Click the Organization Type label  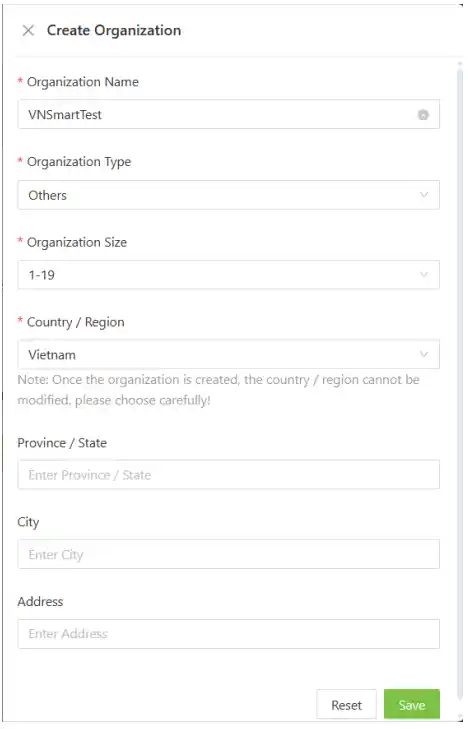tap(79, 162)
